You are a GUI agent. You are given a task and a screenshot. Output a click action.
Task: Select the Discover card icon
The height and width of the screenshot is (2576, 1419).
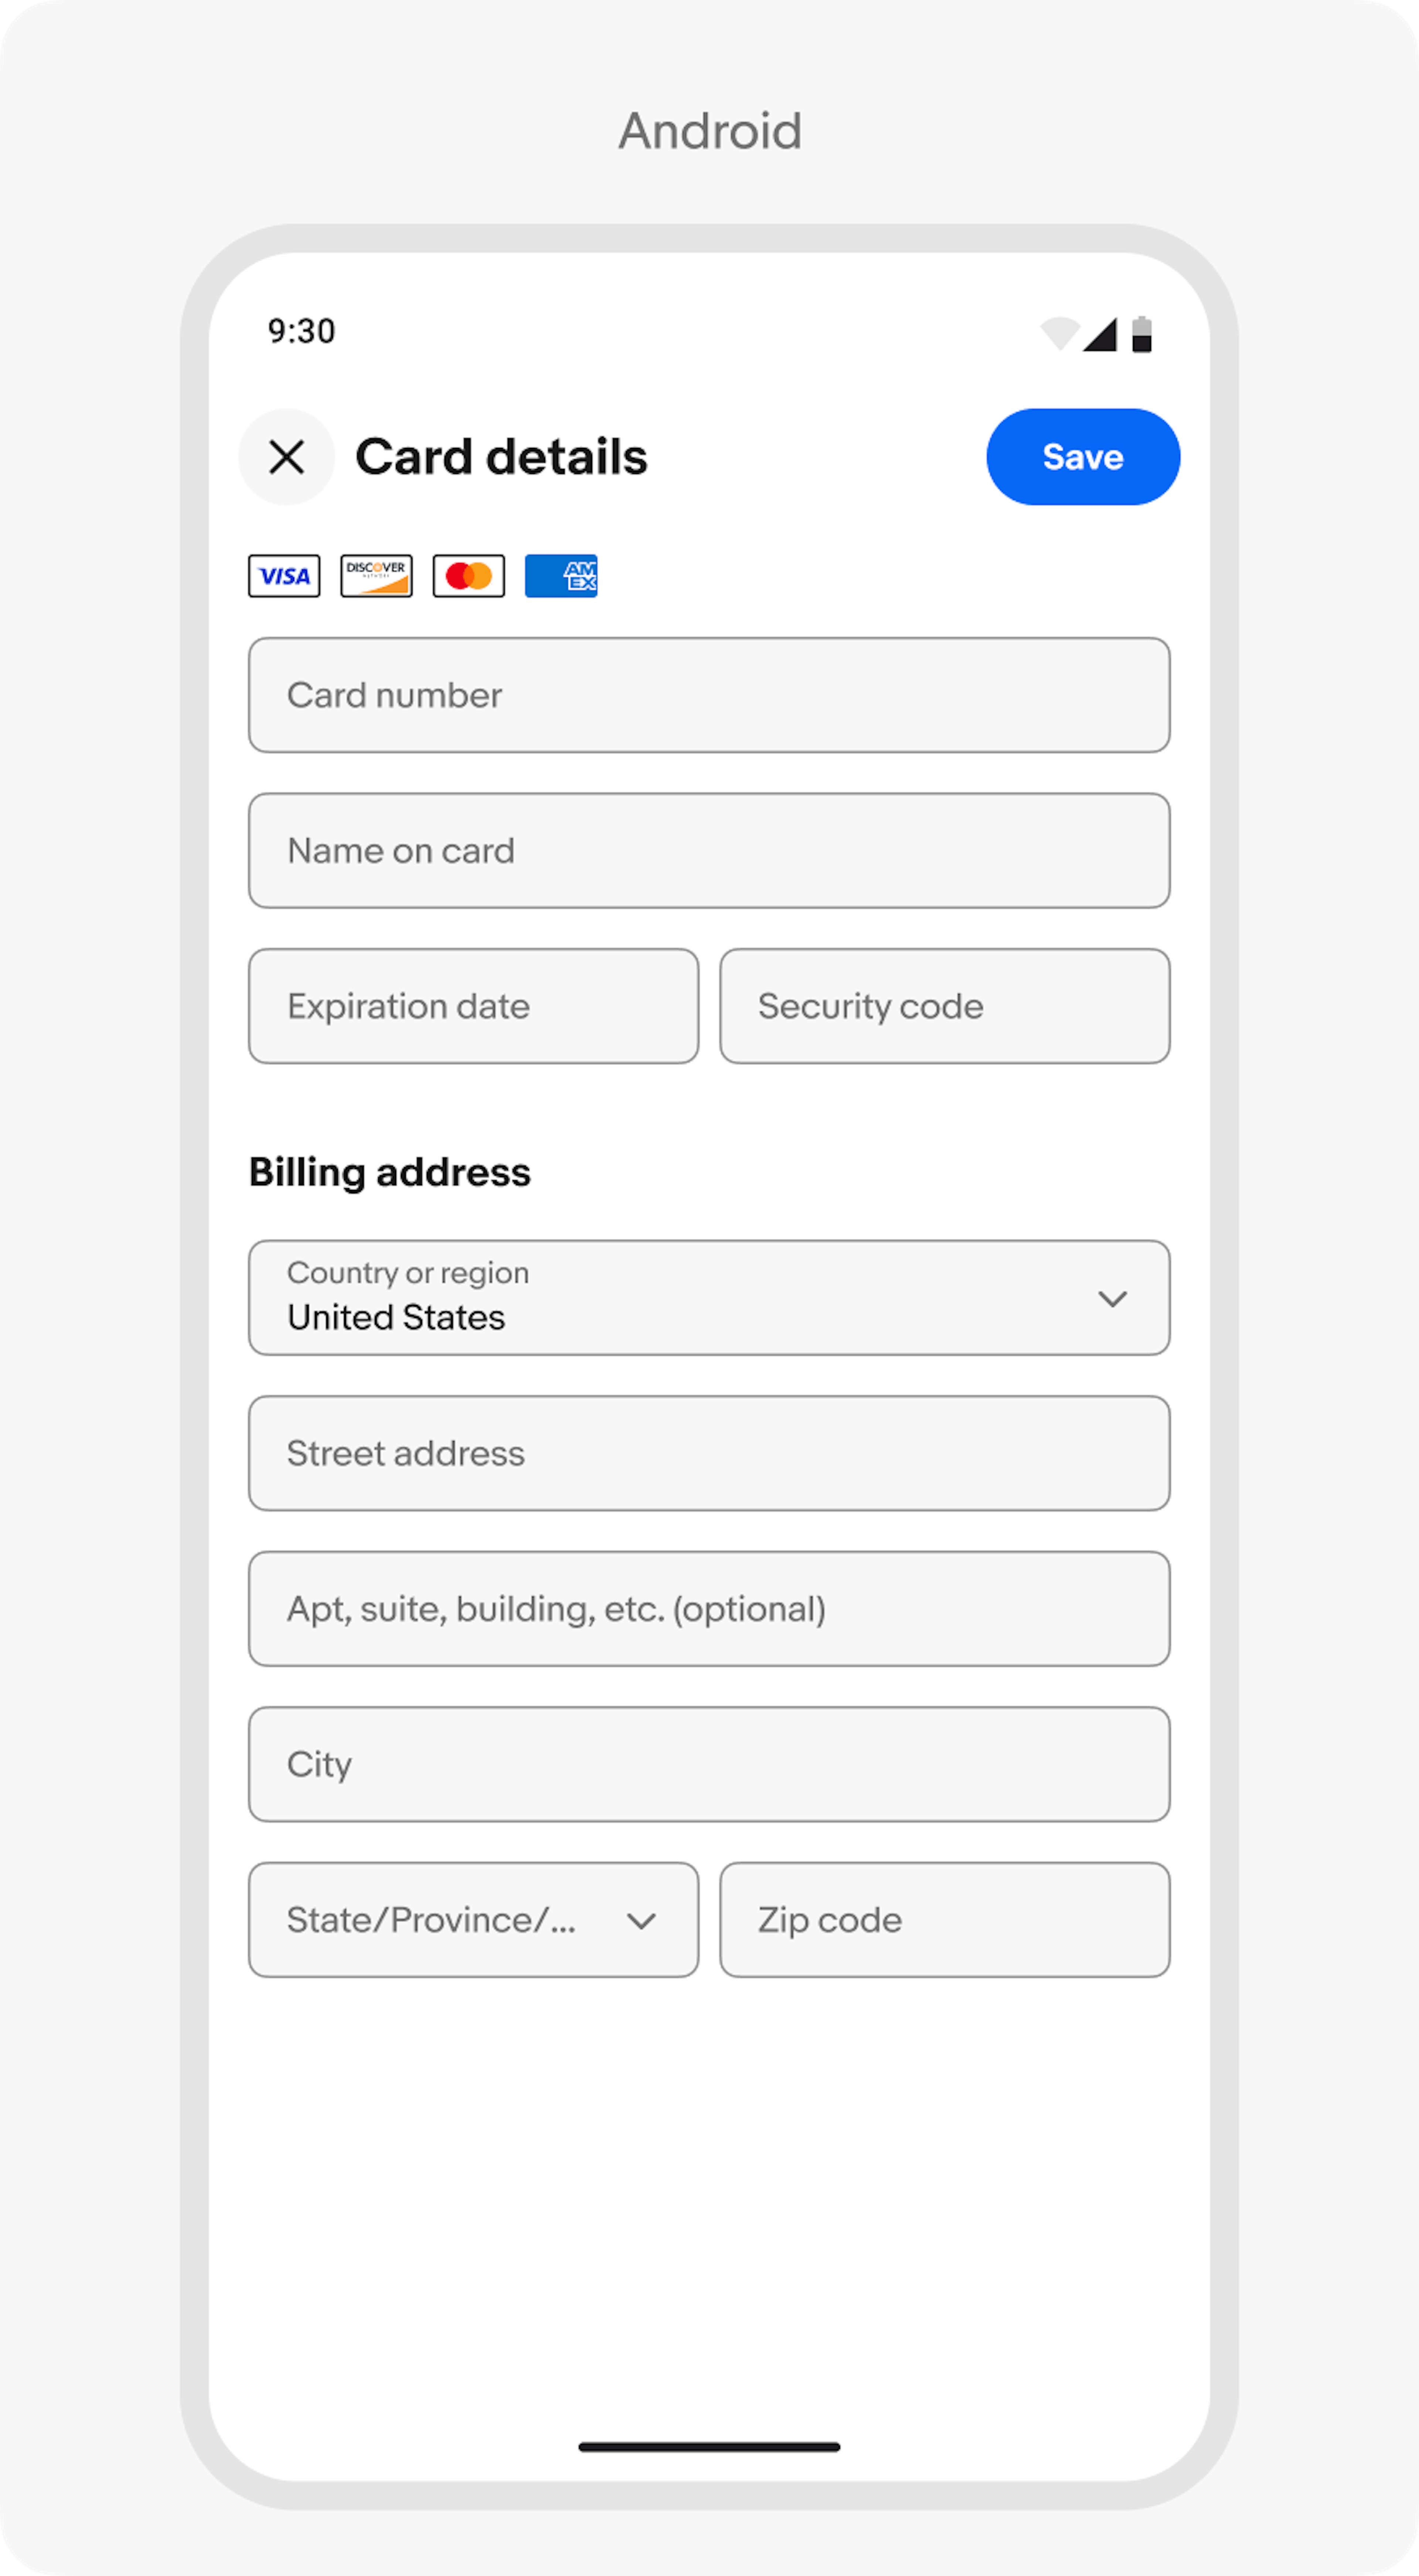[377, 575]
